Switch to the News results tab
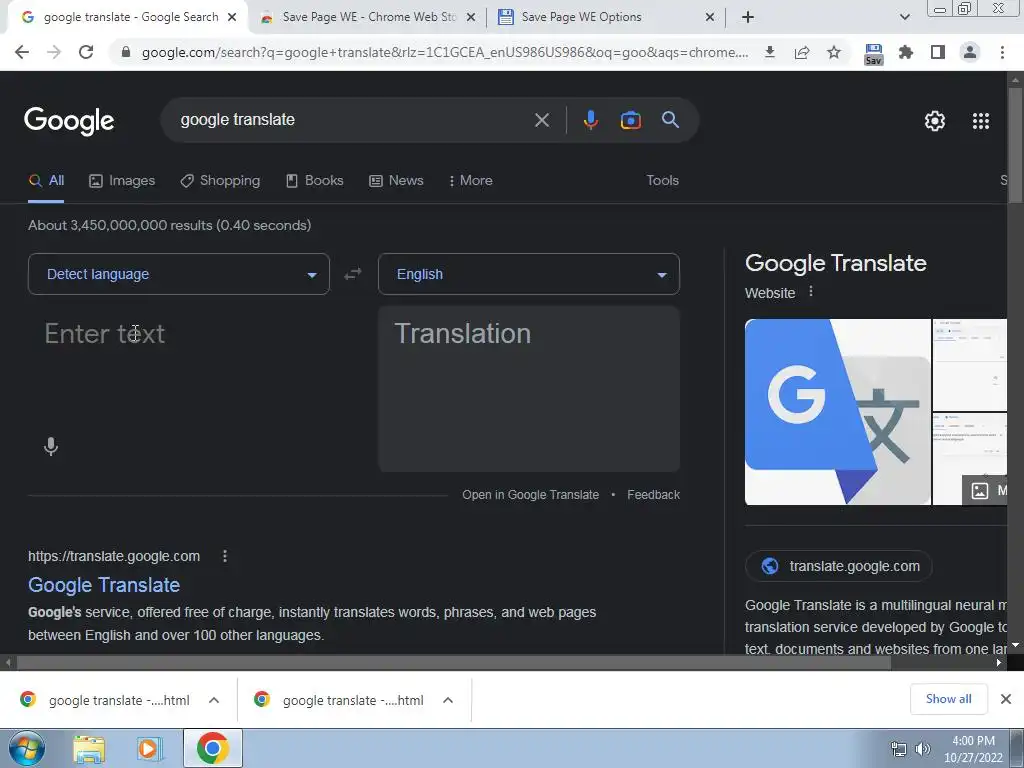1024x768 pixels. (x=396, y=180)
